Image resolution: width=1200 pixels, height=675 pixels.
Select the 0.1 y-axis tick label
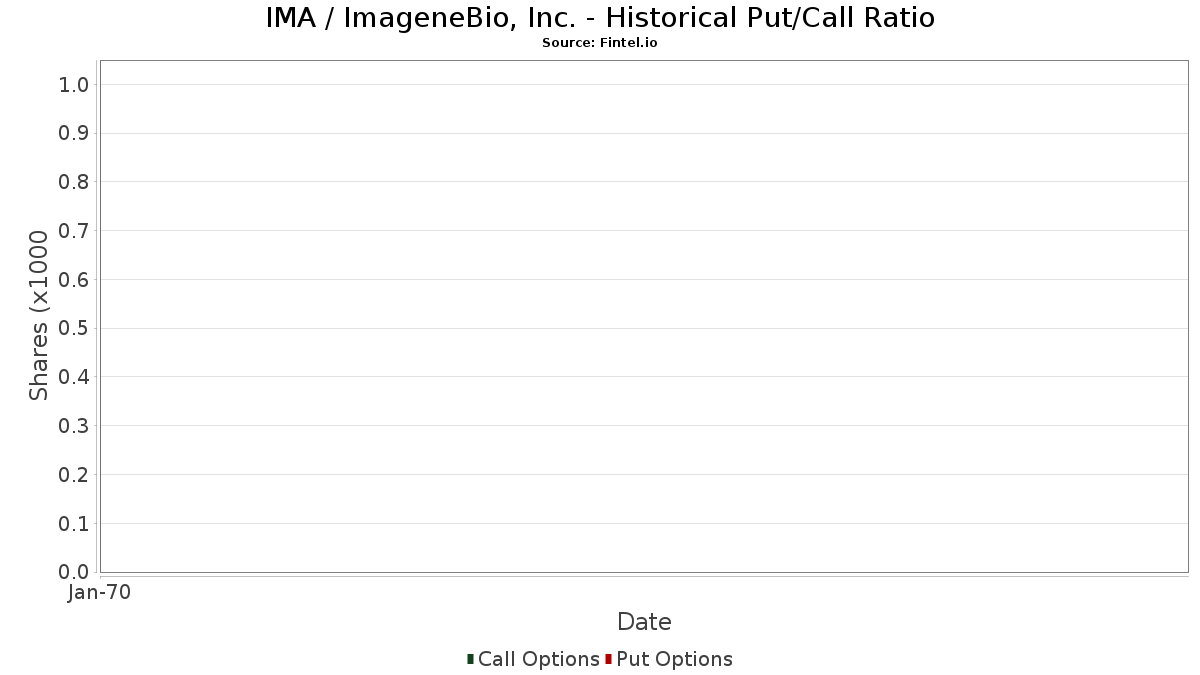pos(74,523)
